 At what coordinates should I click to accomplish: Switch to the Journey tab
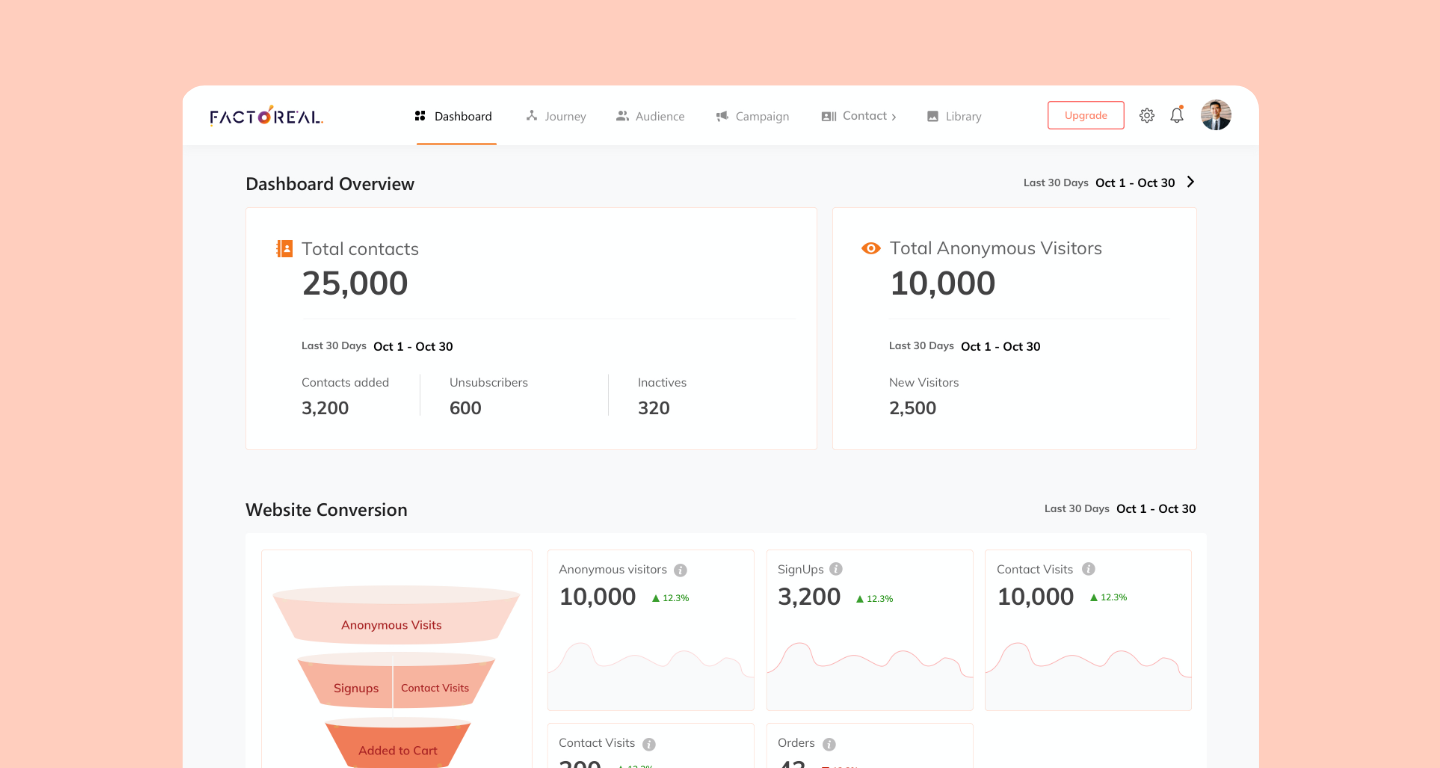pyautogui.click(x=556, y=116)
